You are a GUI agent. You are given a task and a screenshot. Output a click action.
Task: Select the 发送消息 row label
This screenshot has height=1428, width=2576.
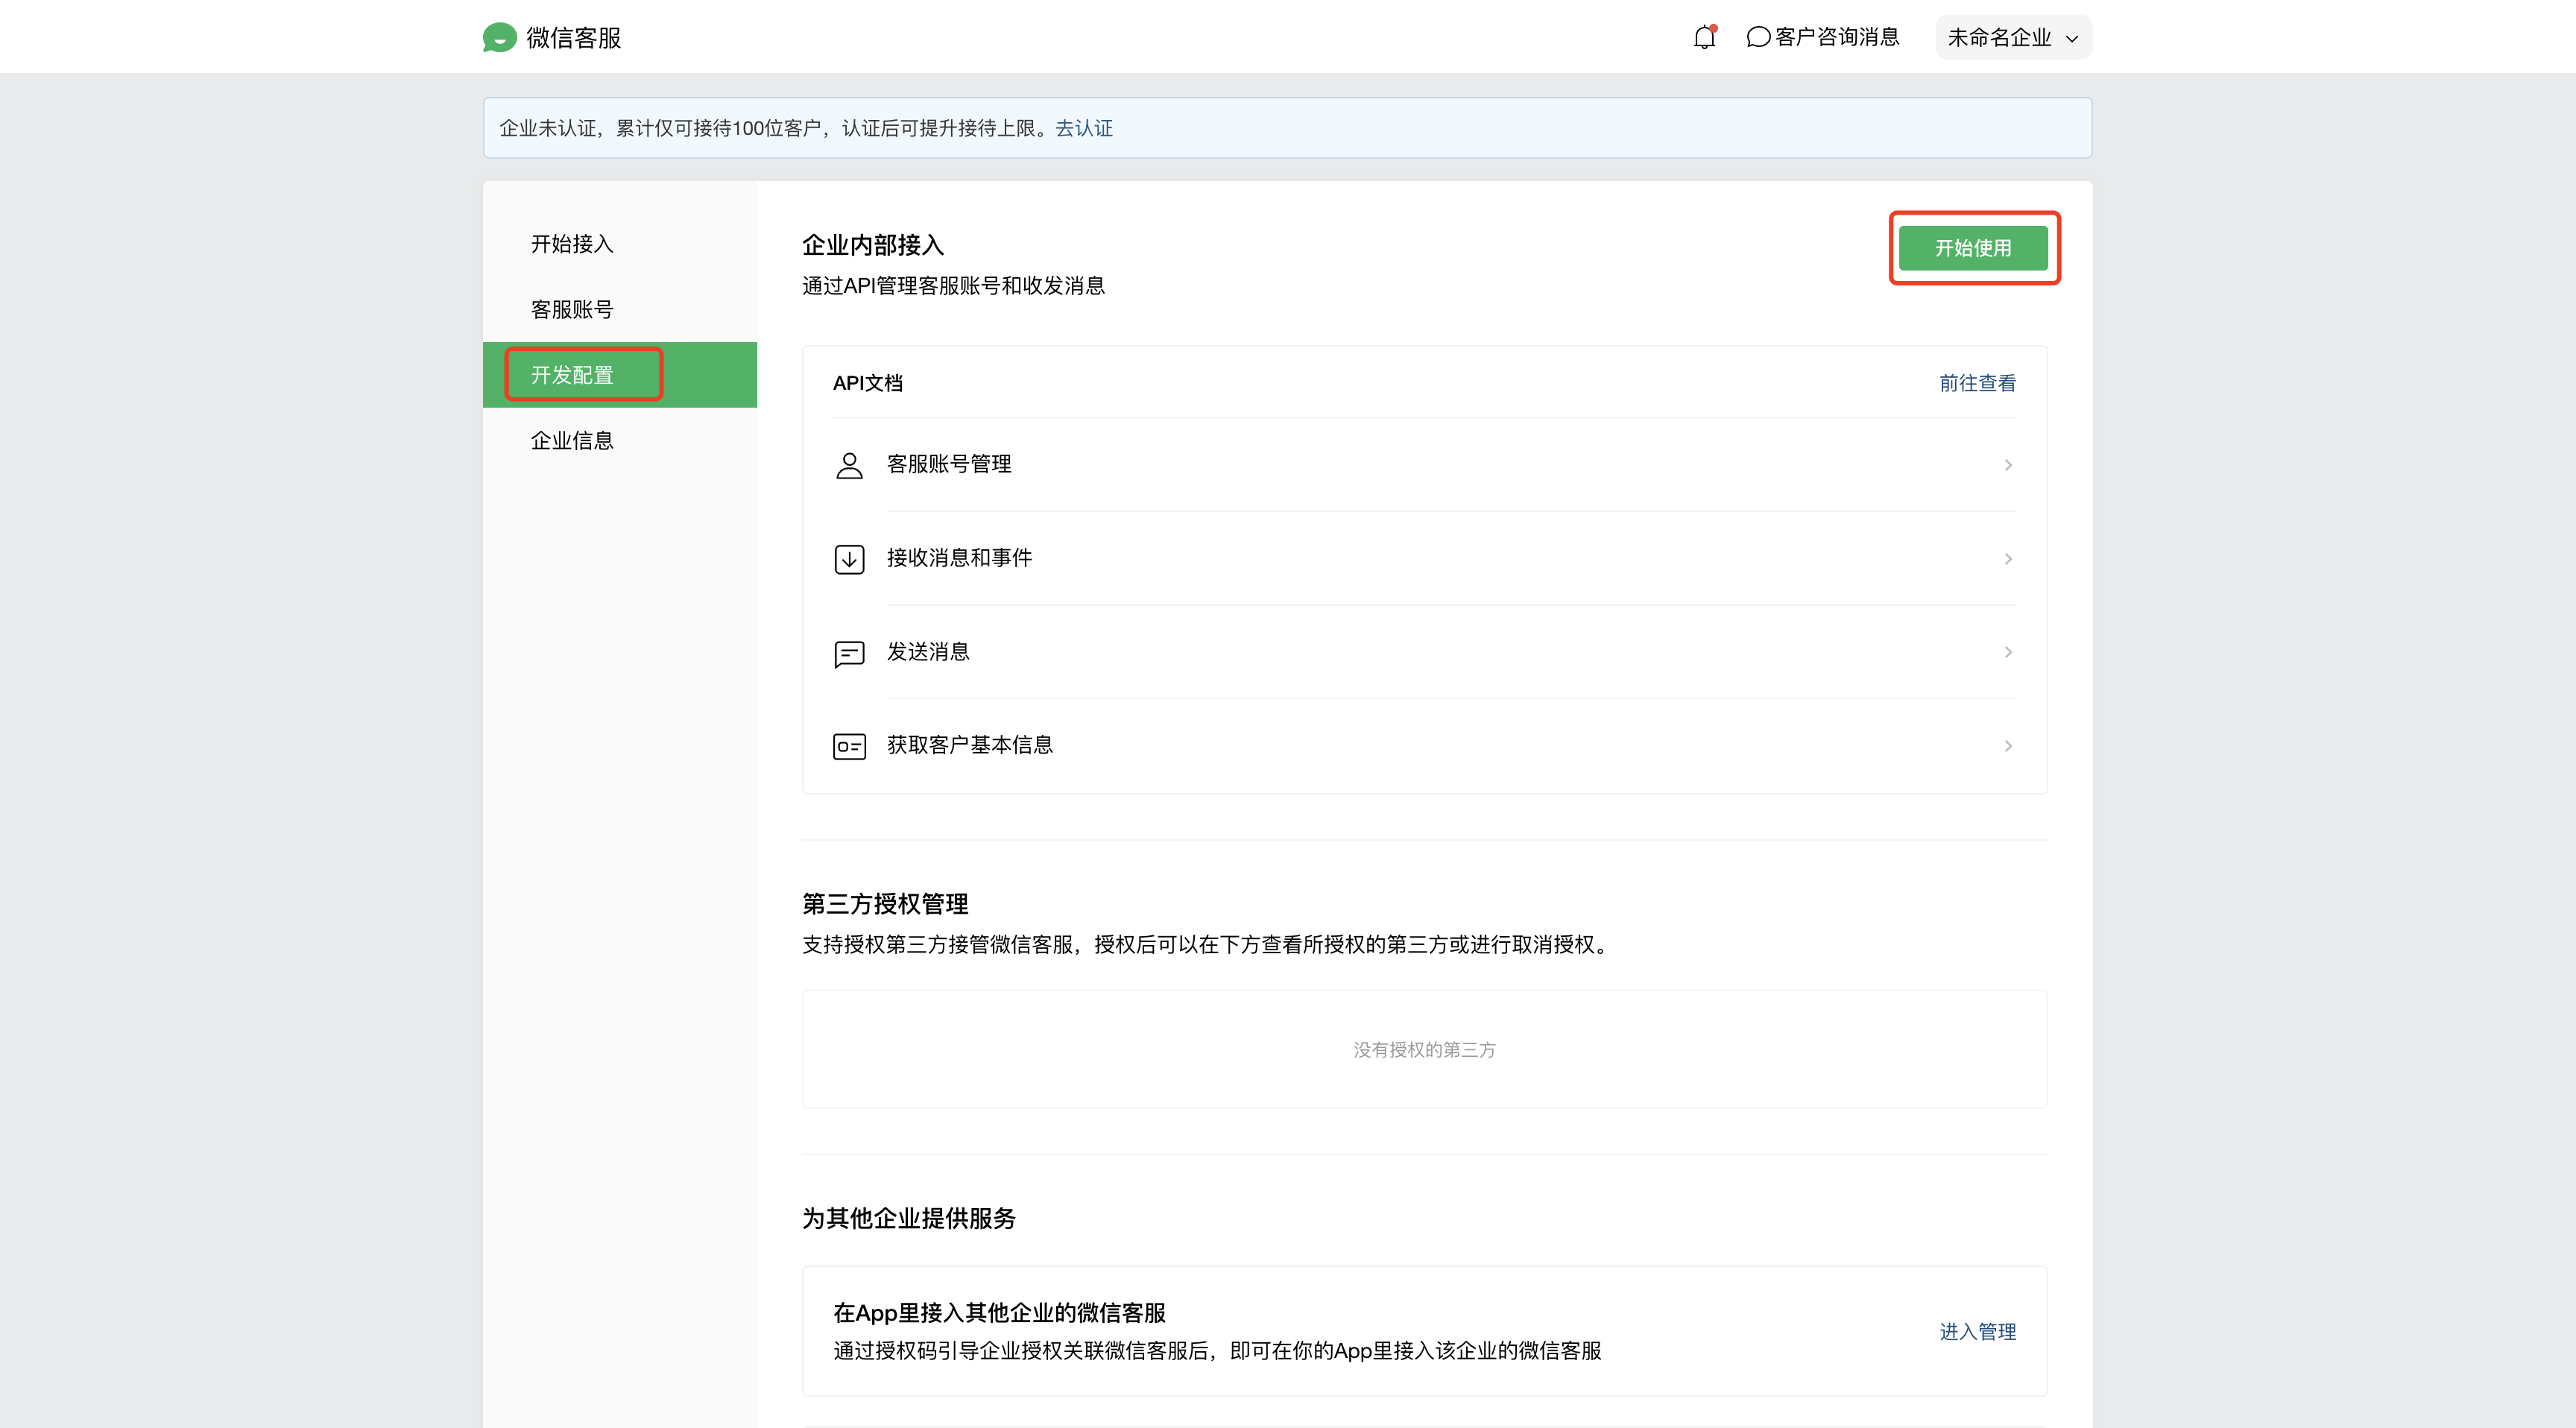(x=928, y=652)
